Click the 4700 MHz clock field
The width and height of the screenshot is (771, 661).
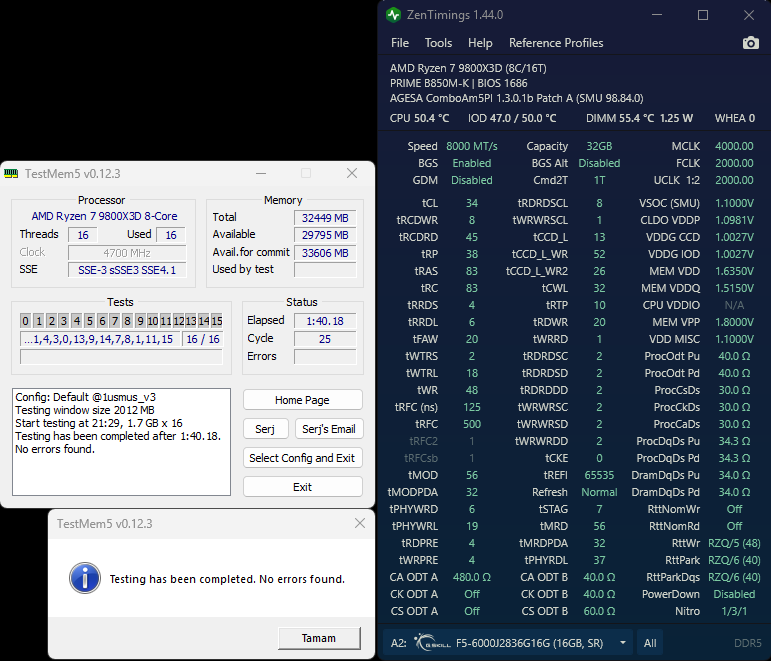pos(127,253)
